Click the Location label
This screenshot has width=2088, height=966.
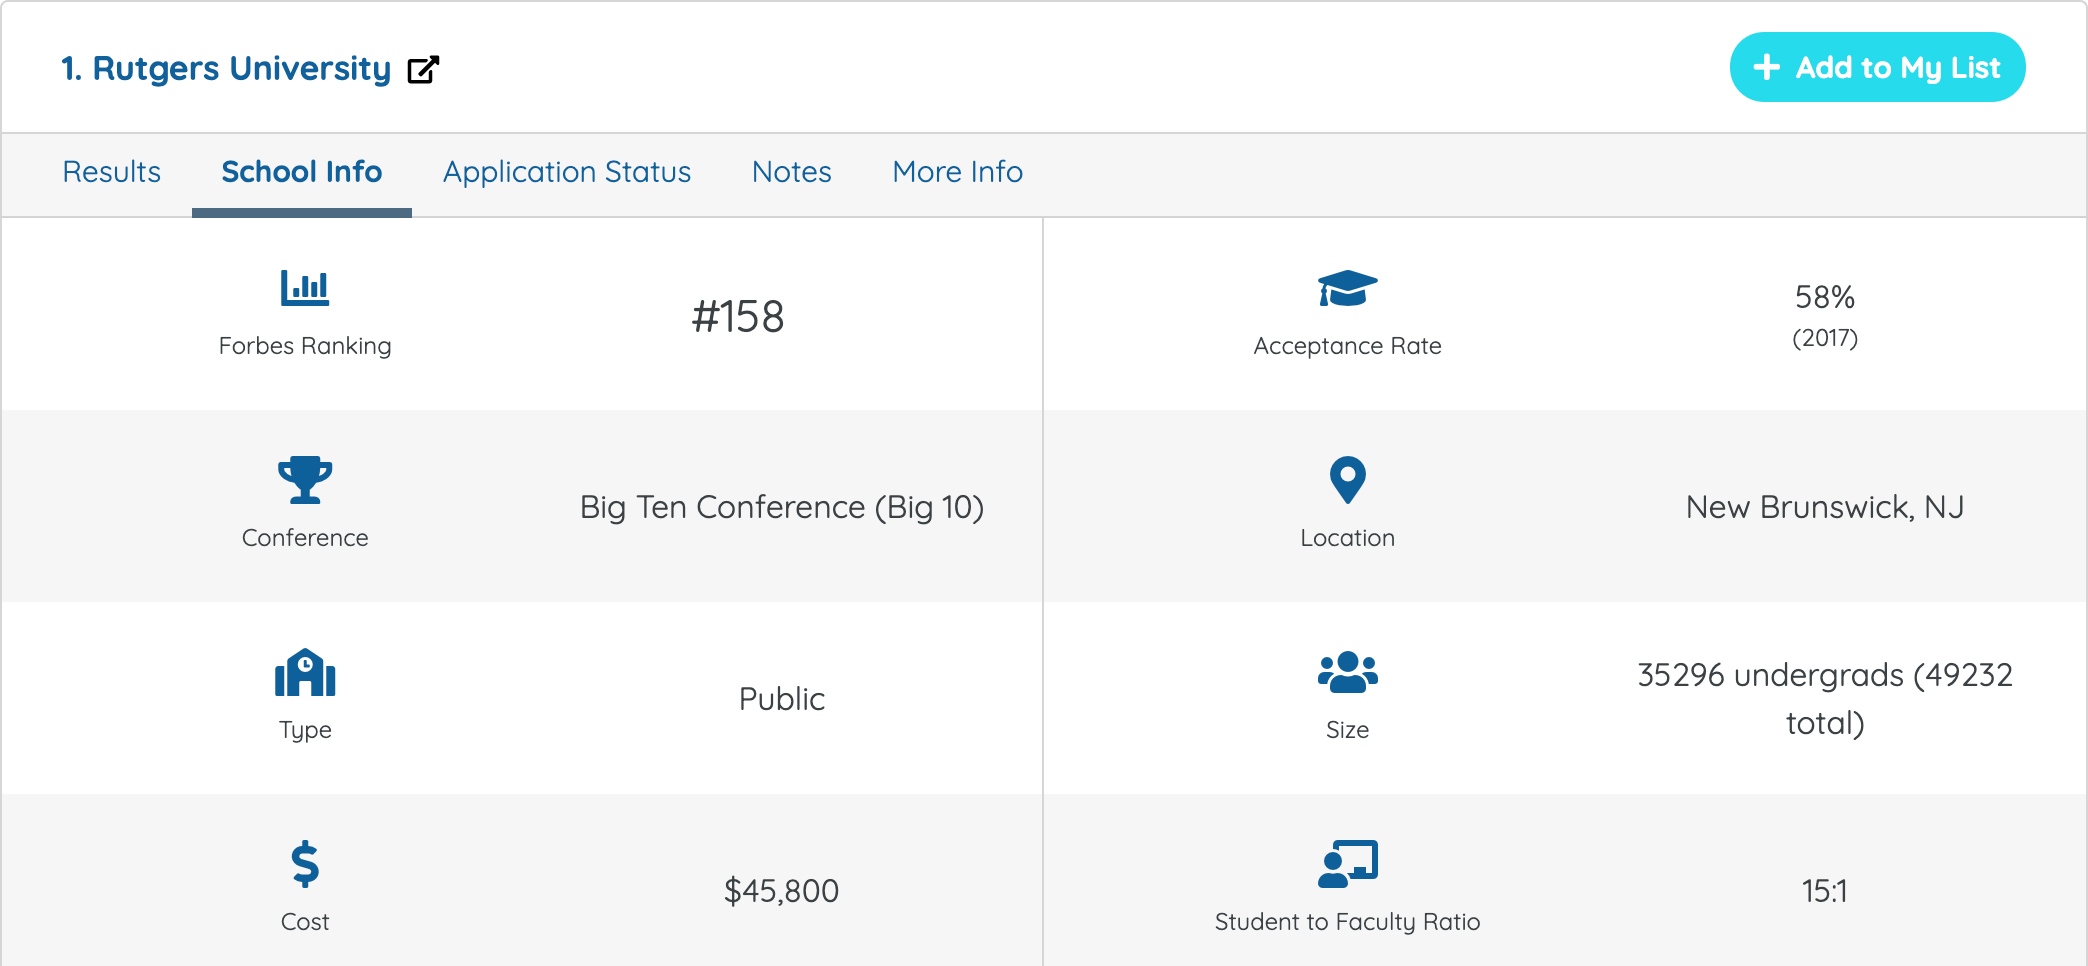click(x=1347, y=538)
